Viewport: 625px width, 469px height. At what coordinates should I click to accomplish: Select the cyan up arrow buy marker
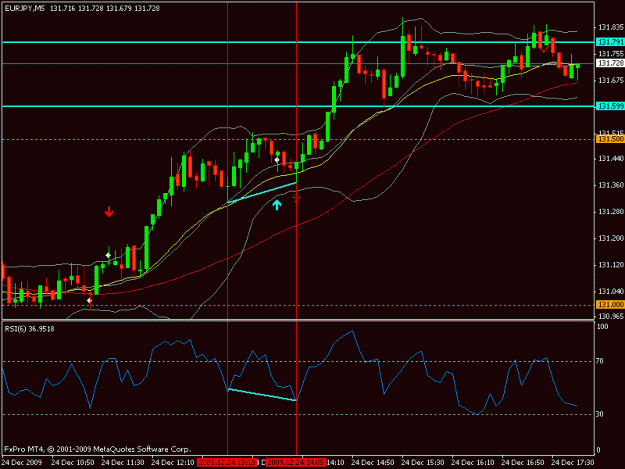pyautogui.click(x=277, y=205)
